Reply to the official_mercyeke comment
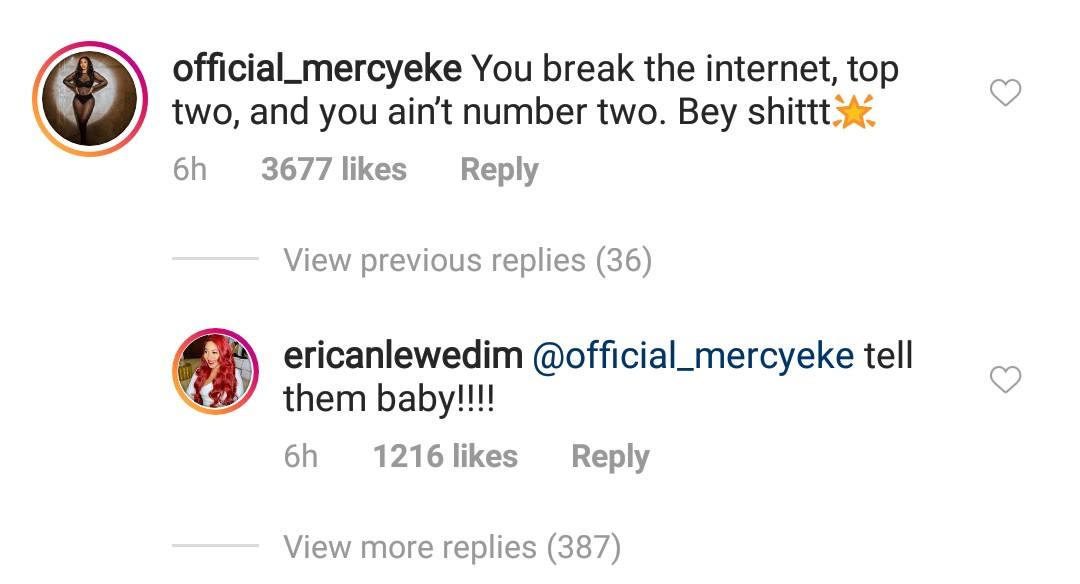Image resolution: width=1080 pixels, height=584 pixels. pos(499,170)
